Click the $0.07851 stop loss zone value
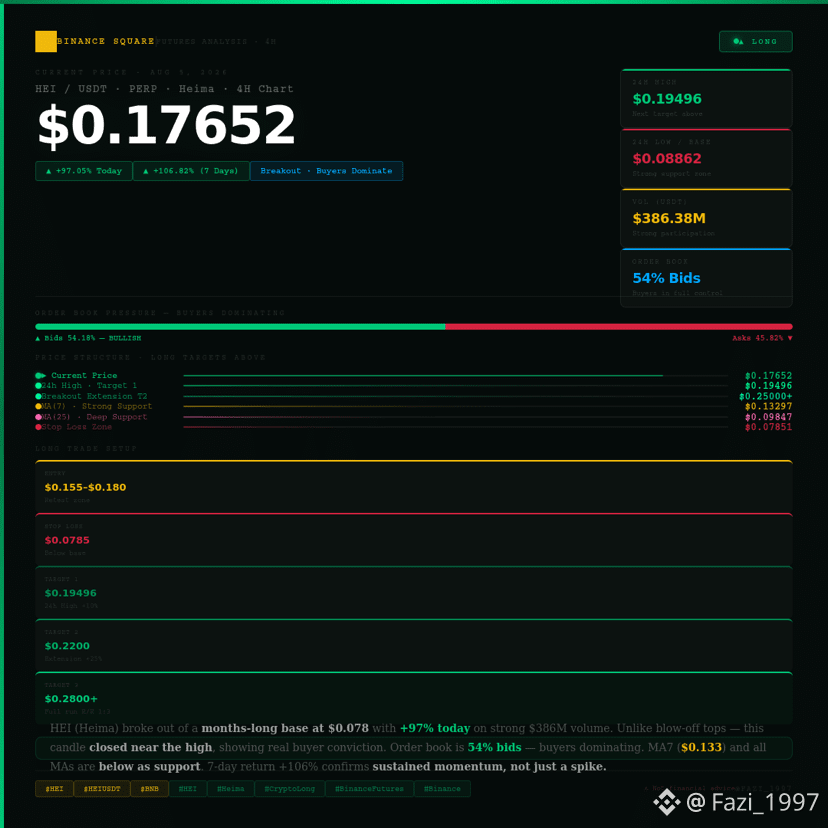 click(768, 427)
